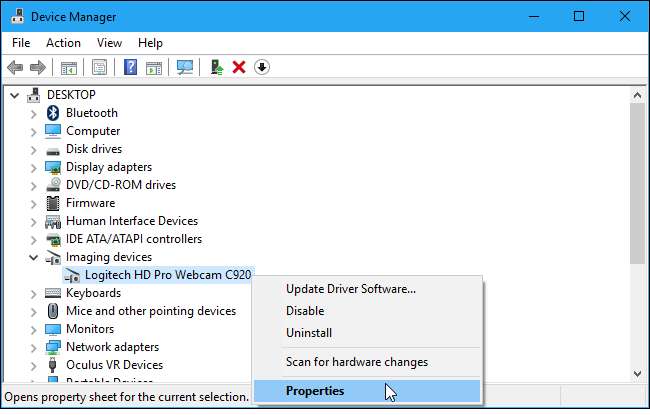Choose Scan for hardware changes in context menu

tap(367, 362)
